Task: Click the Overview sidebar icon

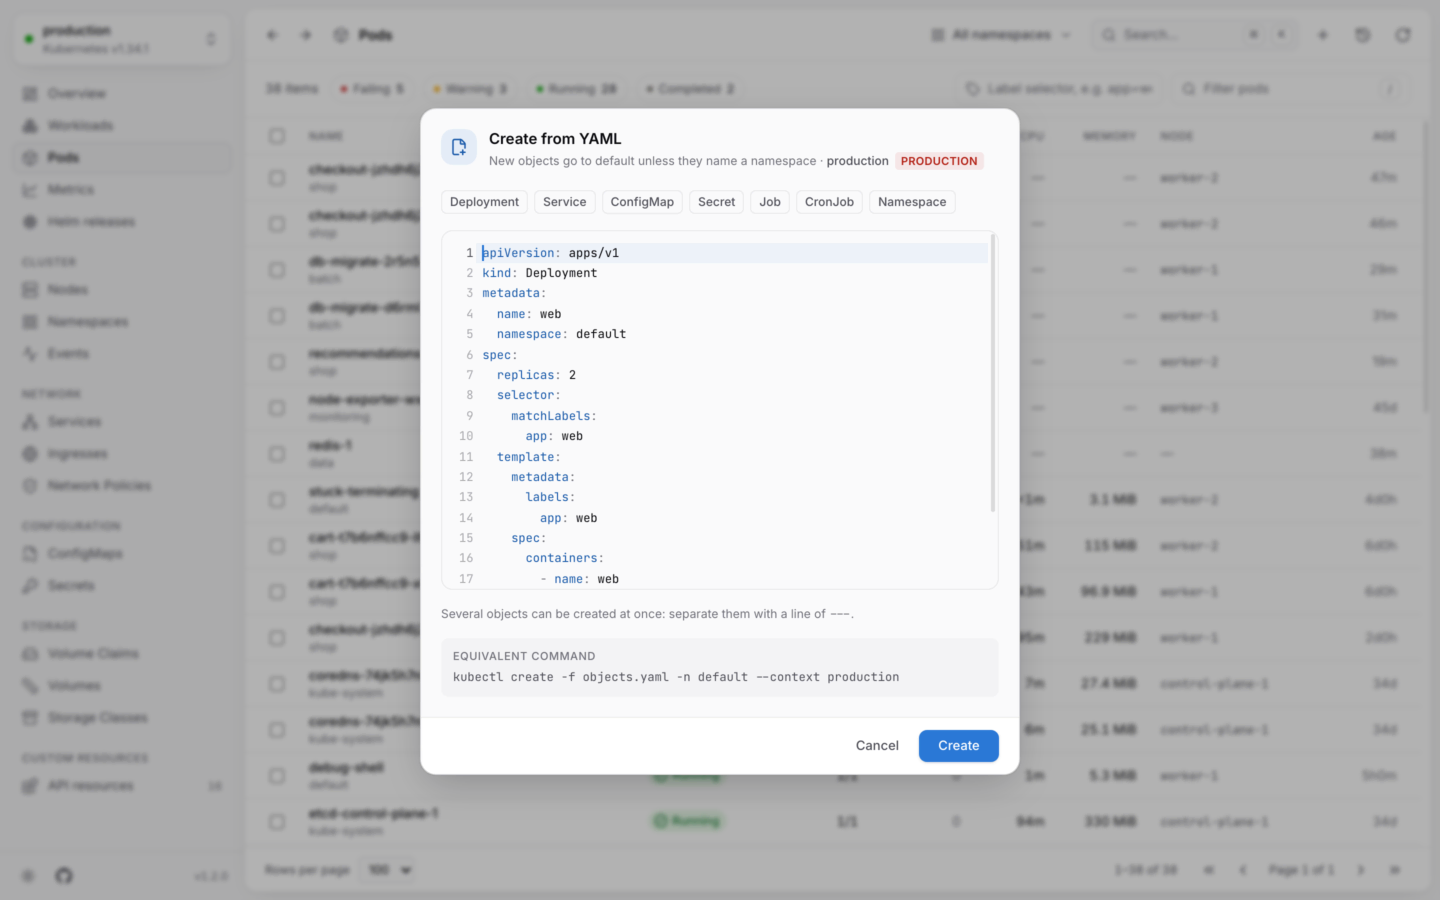Action: click(30, 93)
